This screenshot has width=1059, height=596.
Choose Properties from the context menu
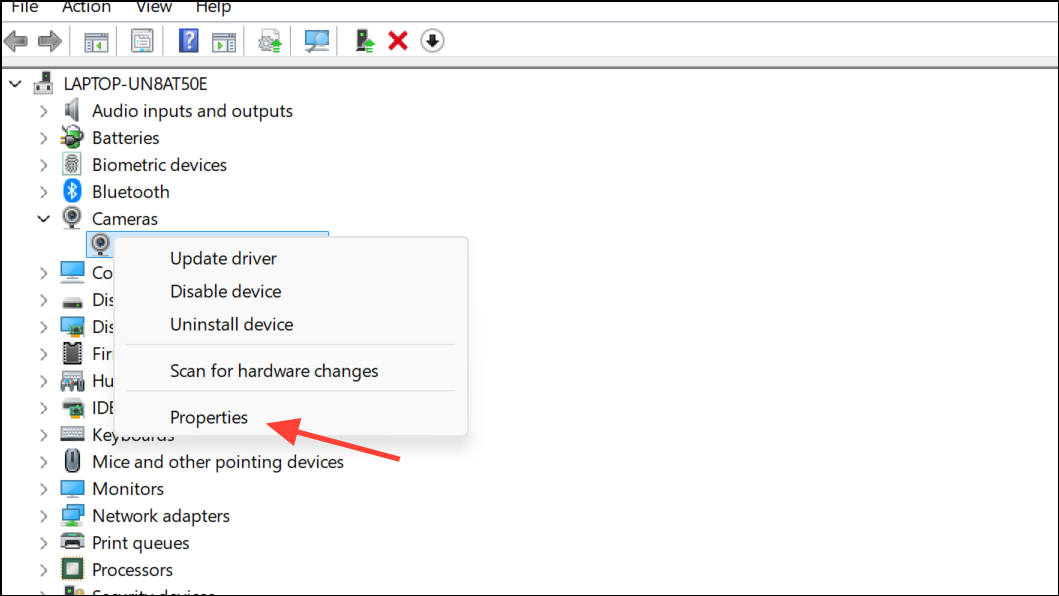pos(209,418)
